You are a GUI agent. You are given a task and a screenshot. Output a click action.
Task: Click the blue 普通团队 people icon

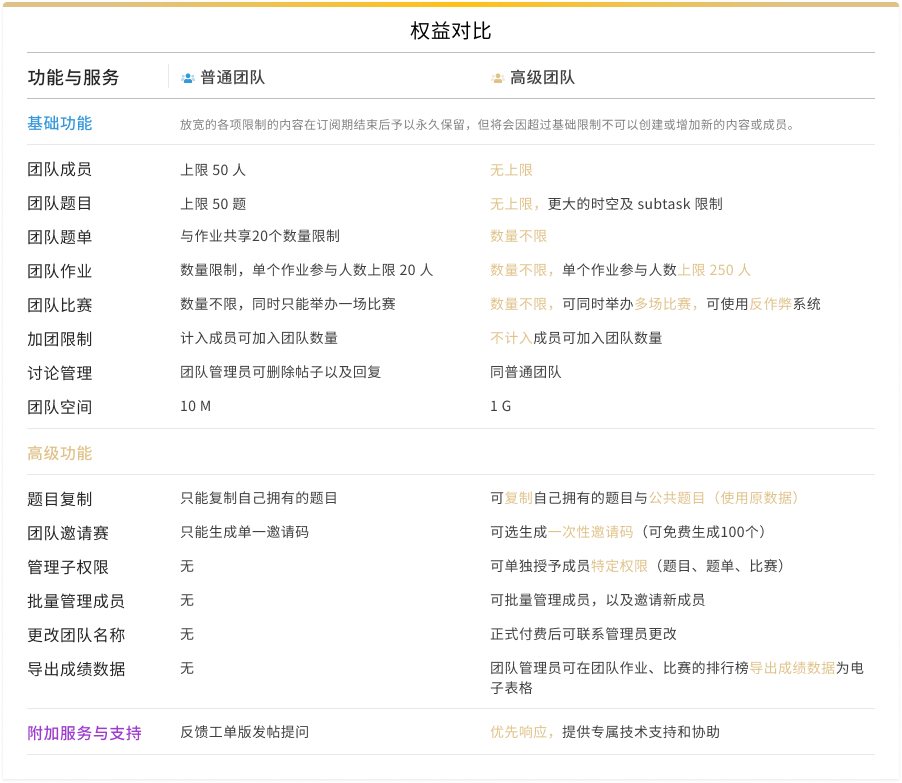click(x=187, y=78)
